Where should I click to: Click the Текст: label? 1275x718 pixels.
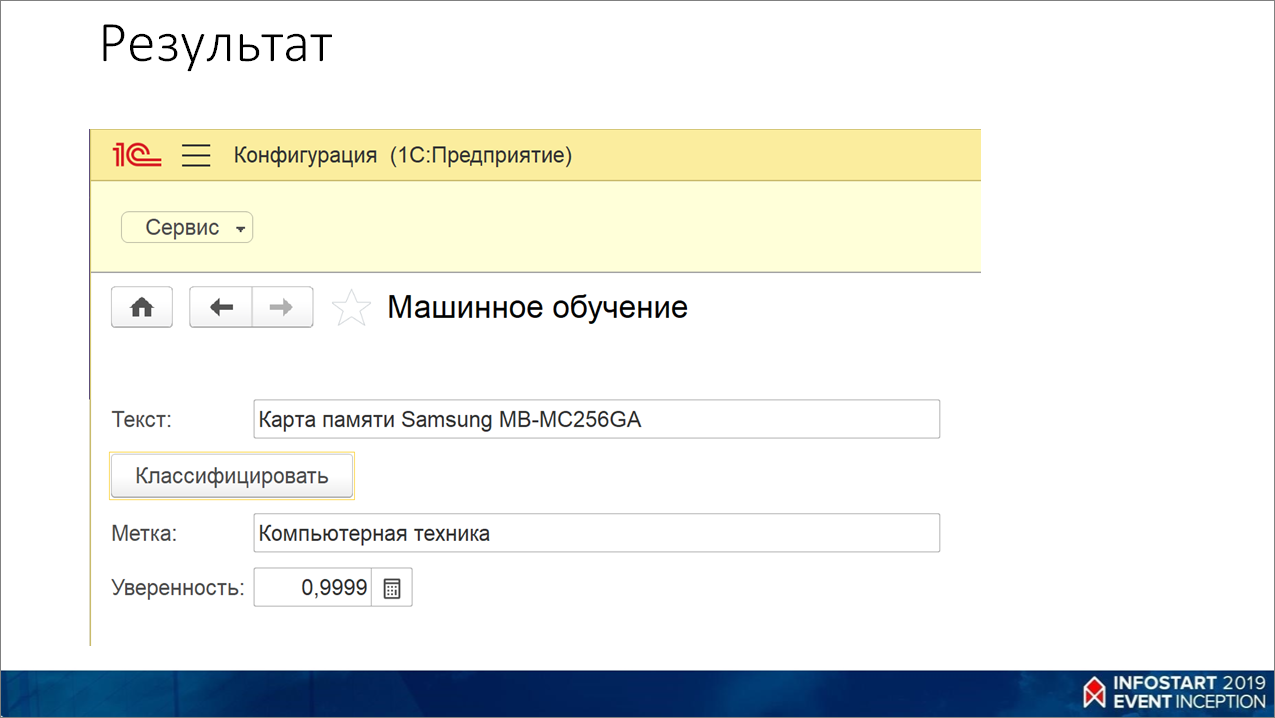tap(142, 419)
